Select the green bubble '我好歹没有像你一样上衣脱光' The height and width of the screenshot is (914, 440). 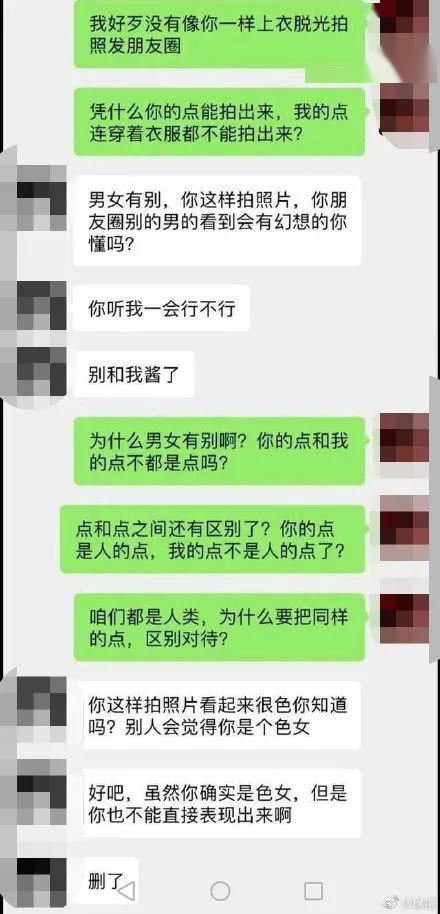(x=220, y=34)
